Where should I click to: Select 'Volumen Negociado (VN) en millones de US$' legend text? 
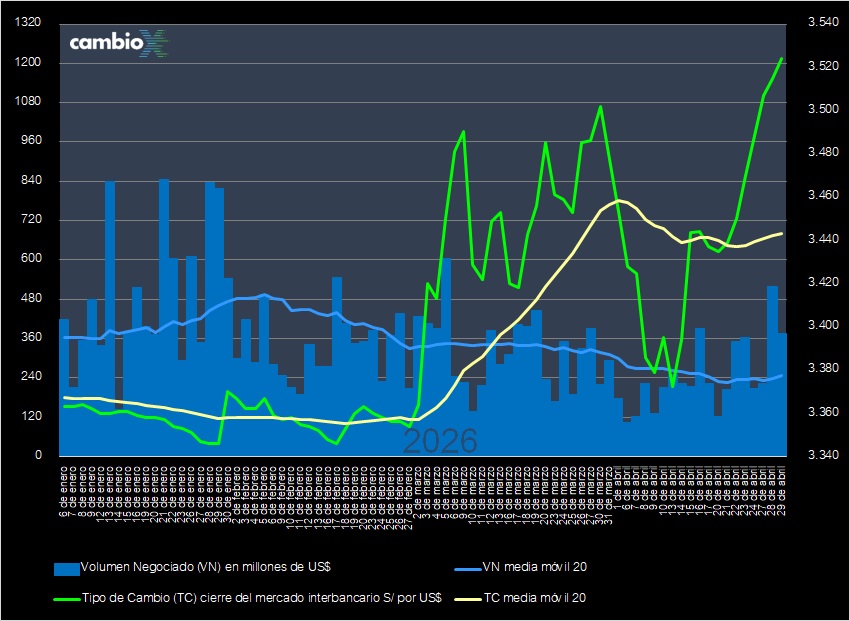[x=206, y=567]
